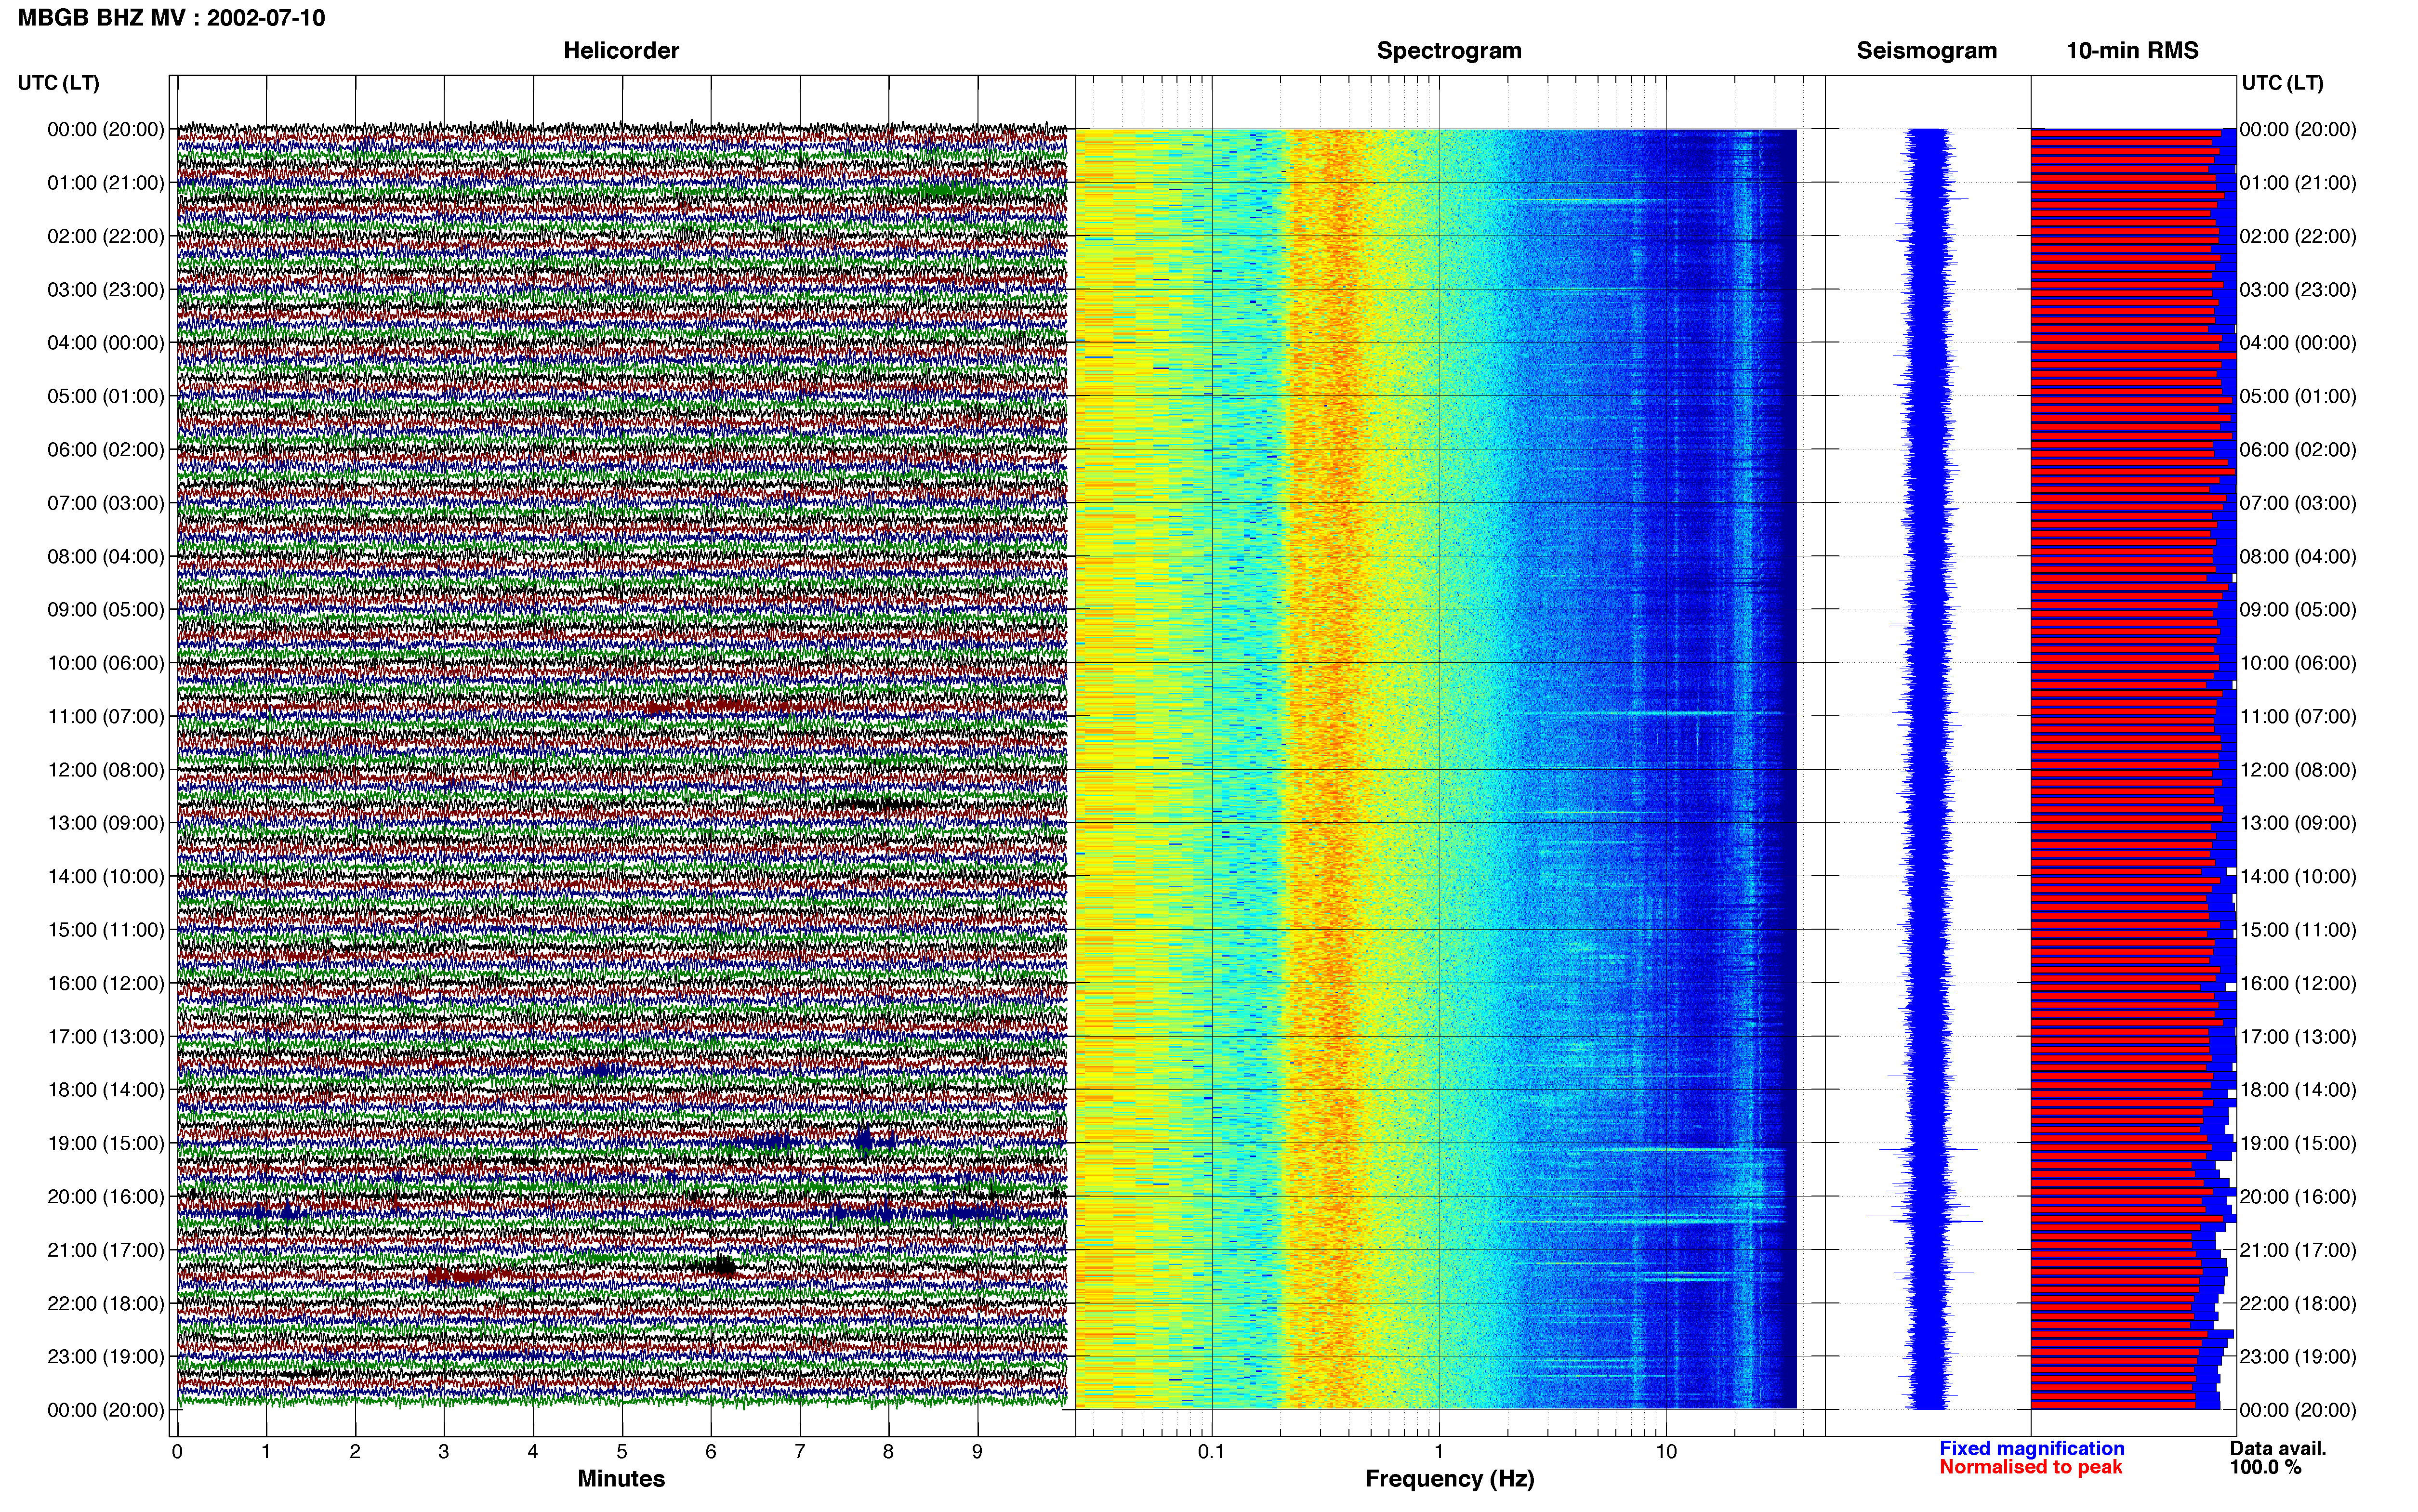Click the 'Minutes' axis title
This screenshot has width=2418, height=1512.
coord(621,1479)
